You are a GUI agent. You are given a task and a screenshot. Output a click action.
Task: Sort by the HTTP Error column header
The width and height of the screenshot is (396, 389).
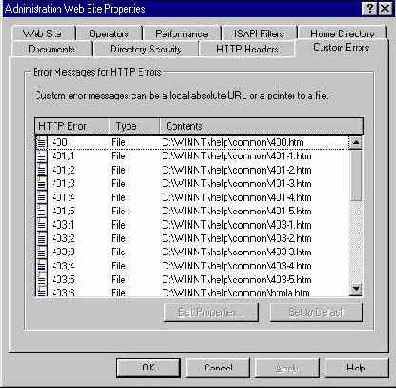coord(72,126)
